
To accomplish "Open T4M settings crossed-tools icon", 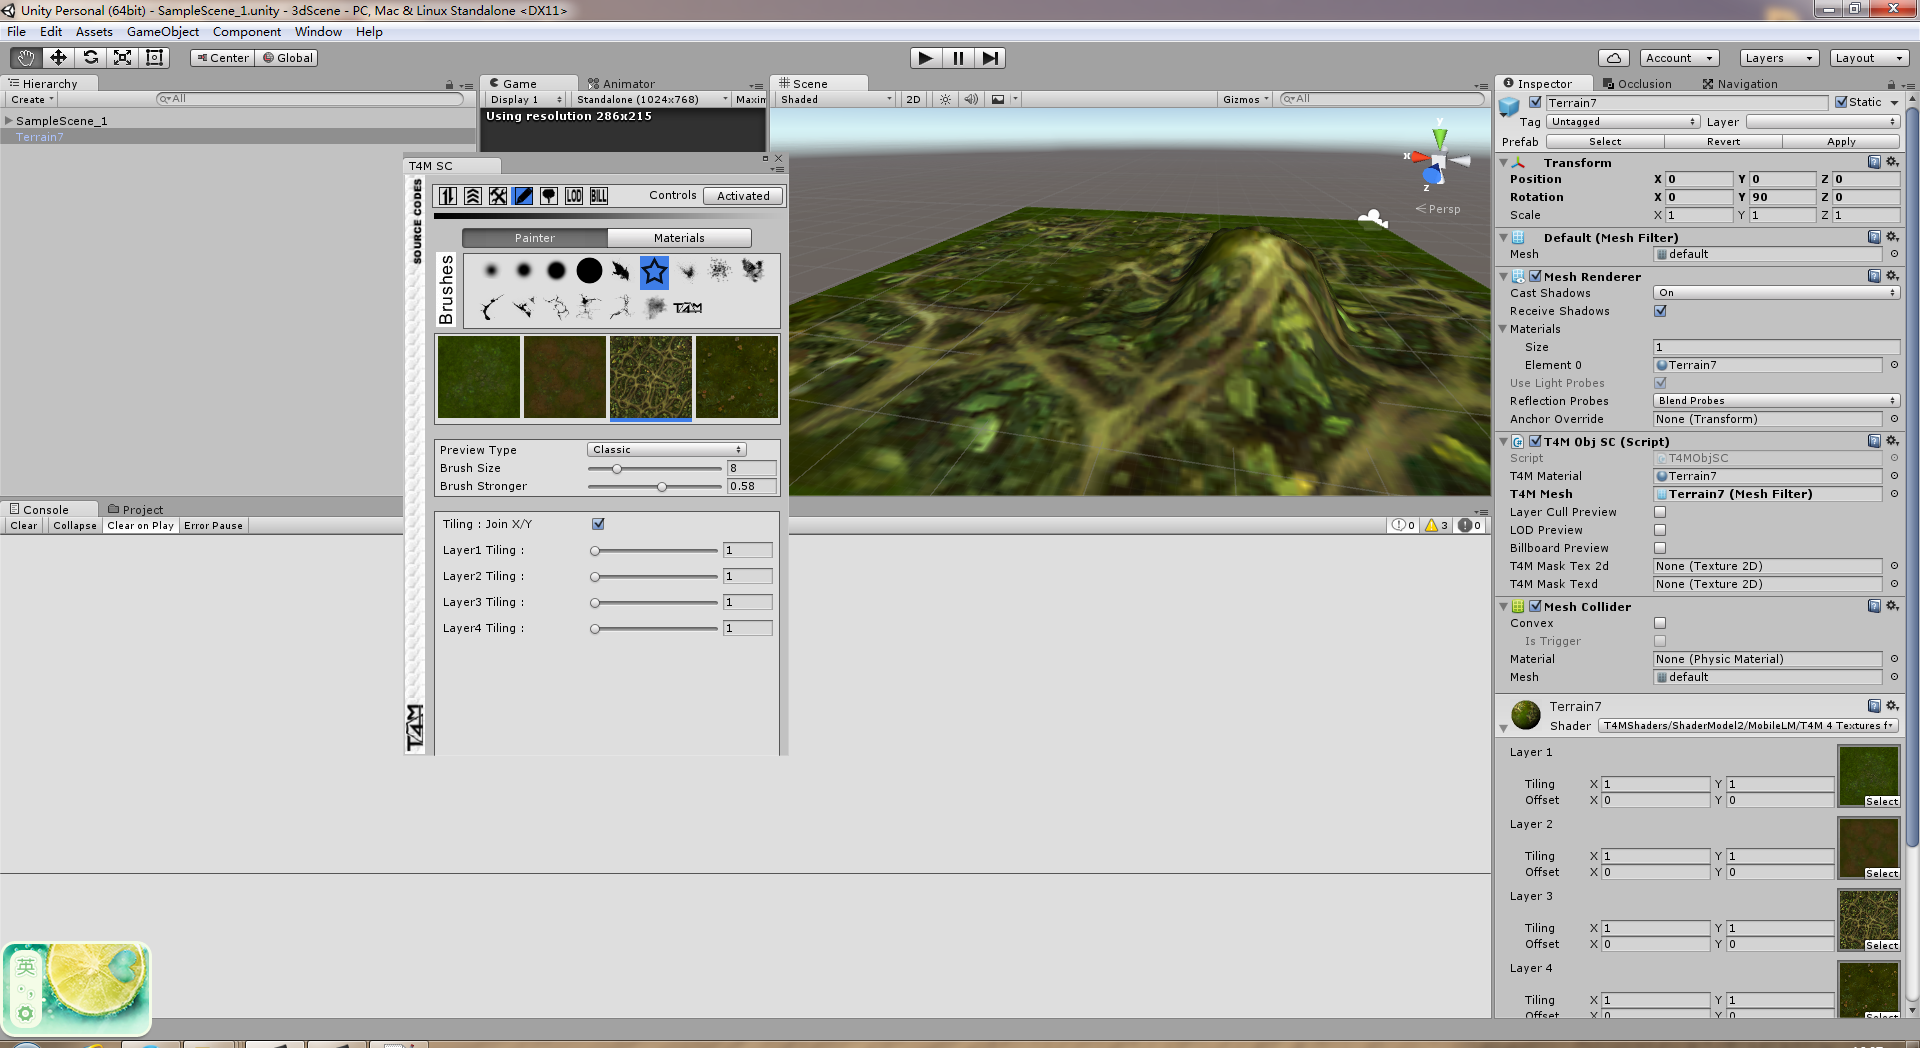I will (498, 196).
